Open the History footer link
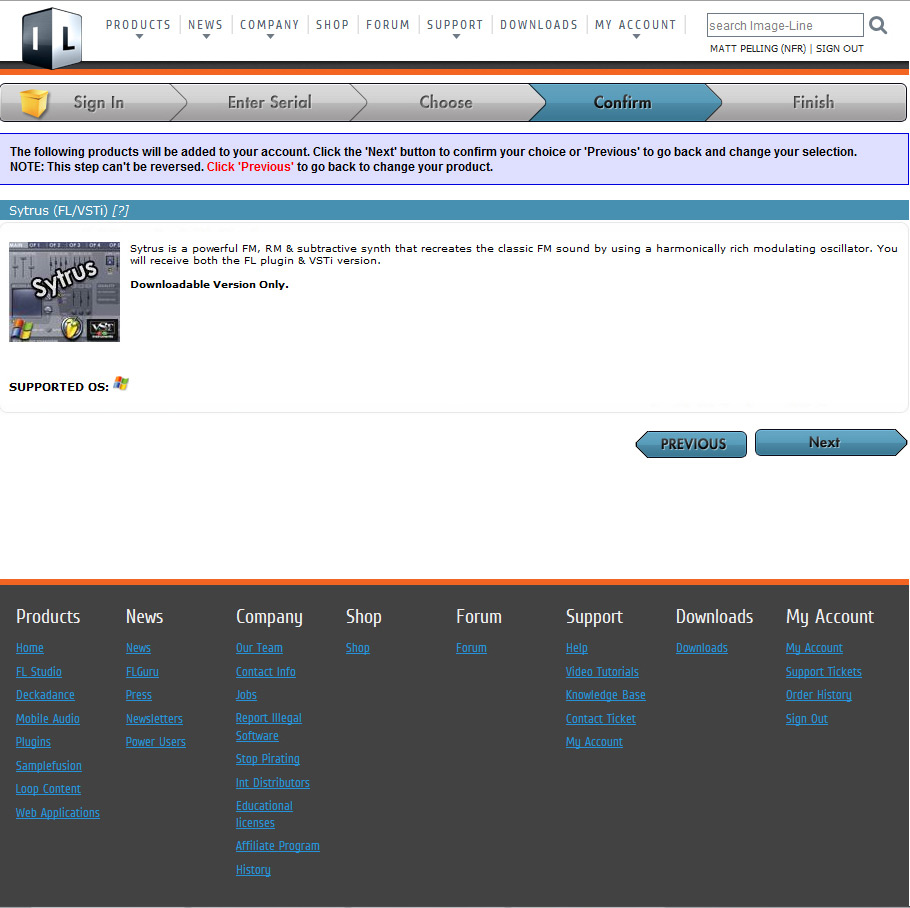Viewport: 910px width, 908px height. 253,870
